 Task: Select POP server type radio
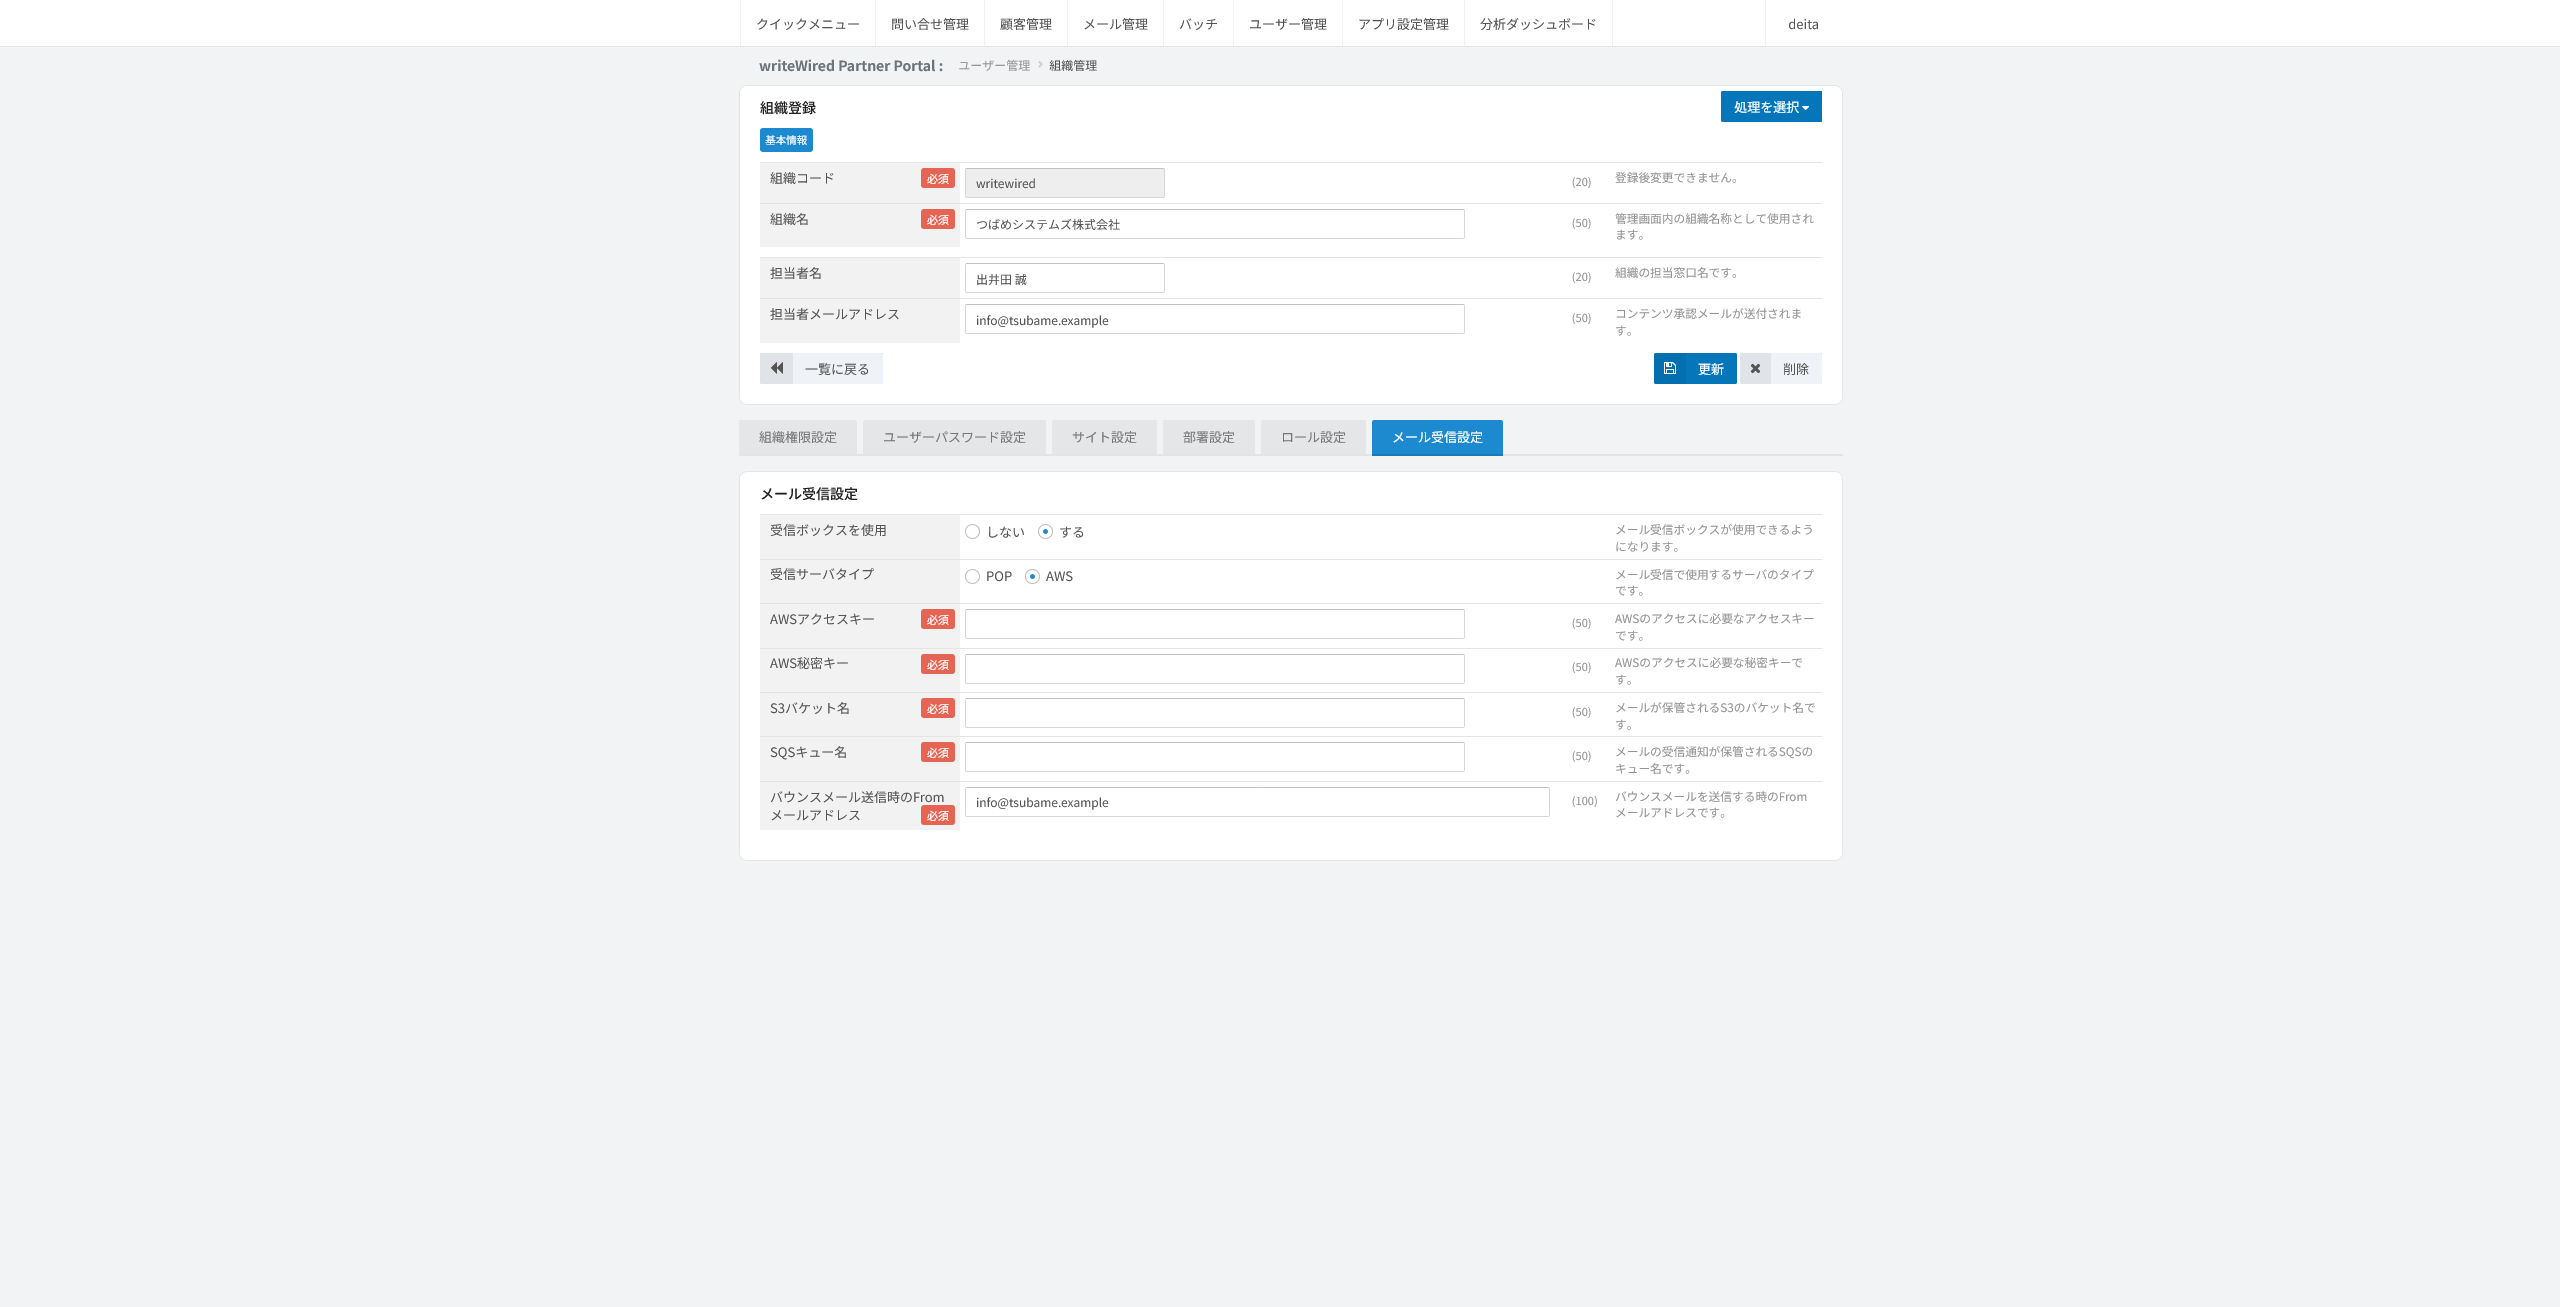coord(972,577)
